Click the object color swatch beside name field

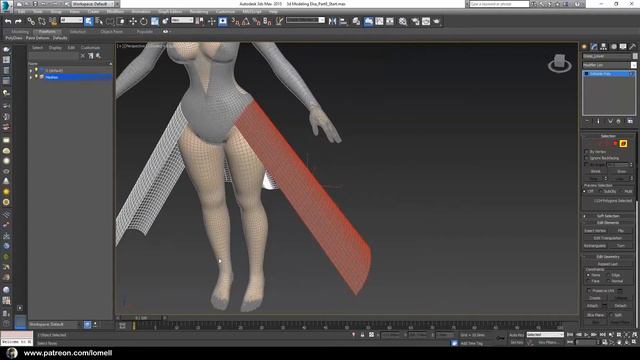[x=635, y=56]
